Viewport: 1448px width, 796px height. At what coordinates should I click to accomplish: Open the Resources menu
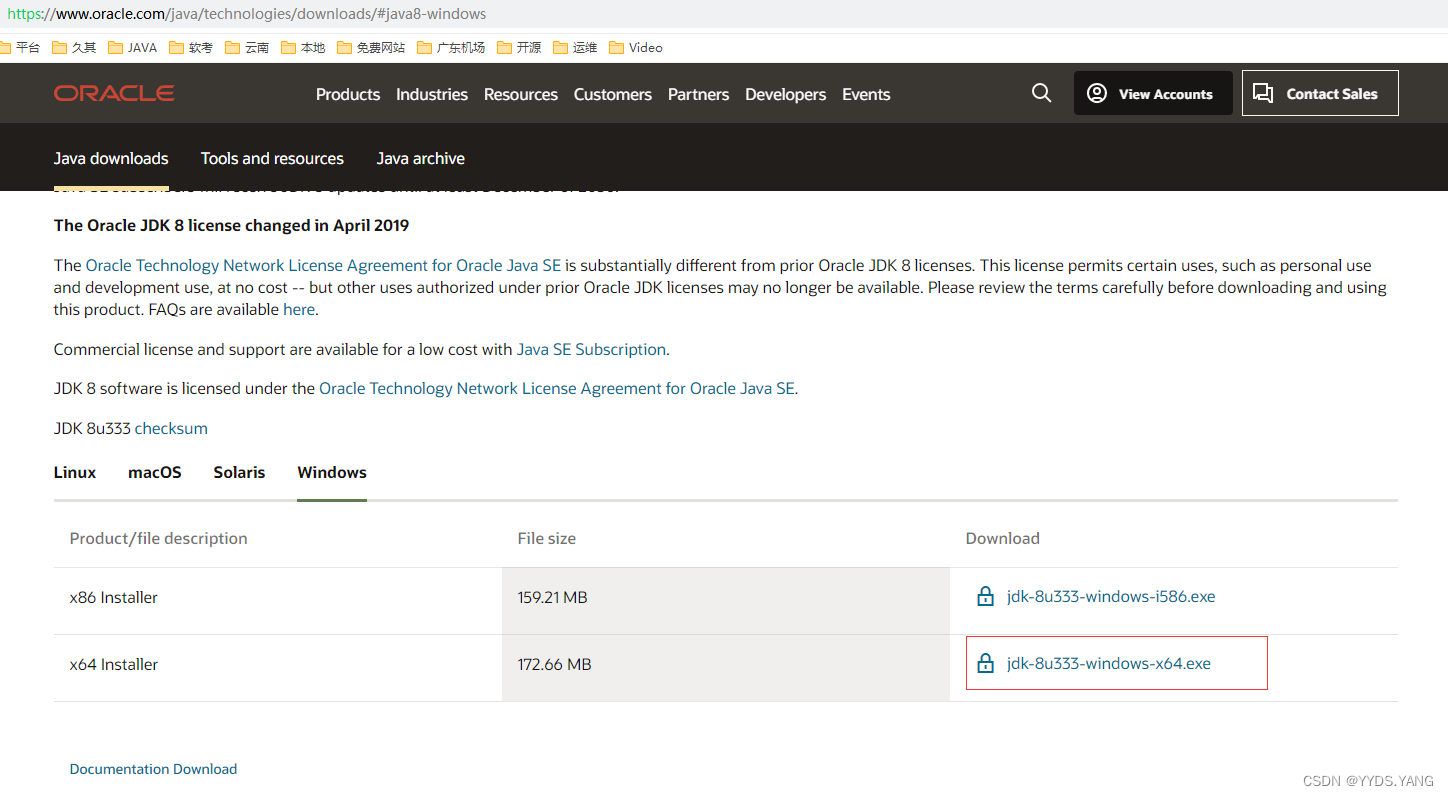(x=521, y=94)
